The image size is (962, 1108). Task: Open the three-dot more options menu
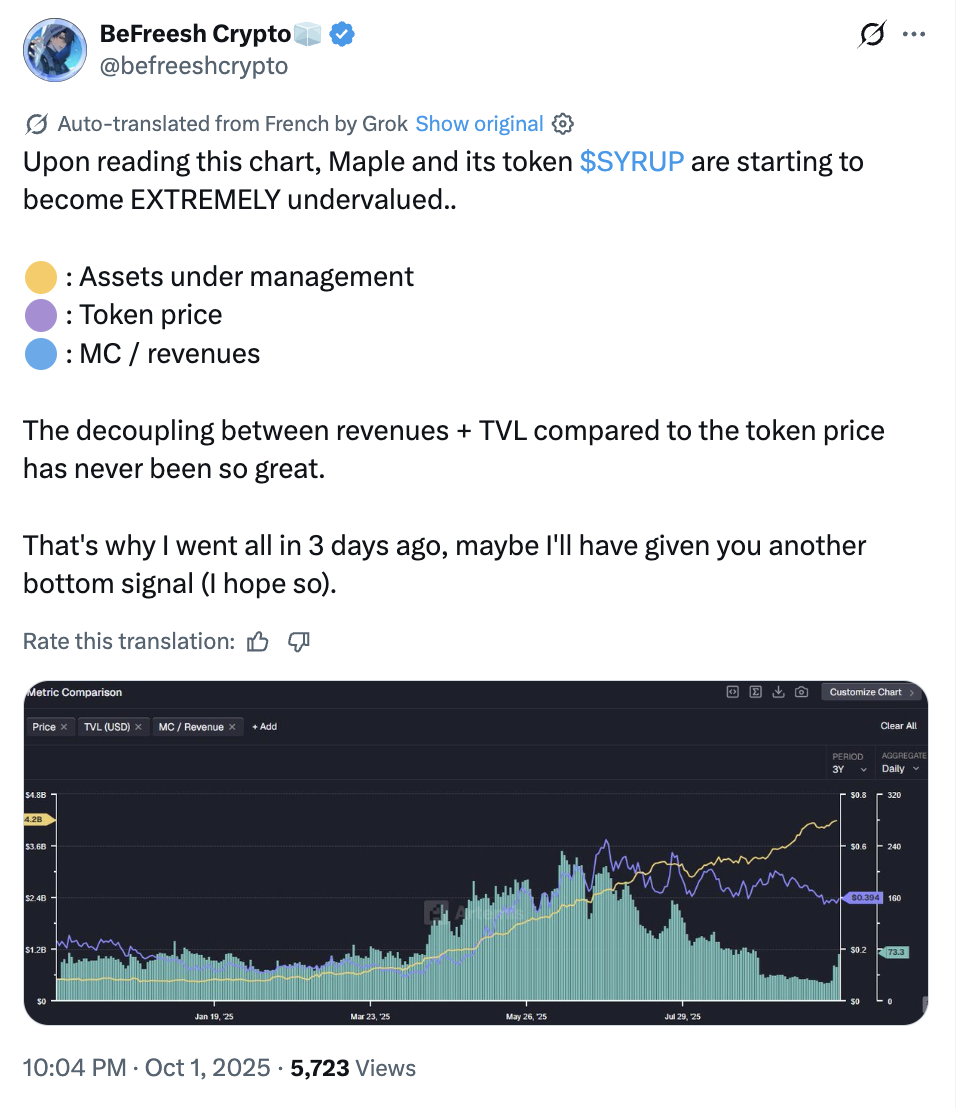(914, 35)
